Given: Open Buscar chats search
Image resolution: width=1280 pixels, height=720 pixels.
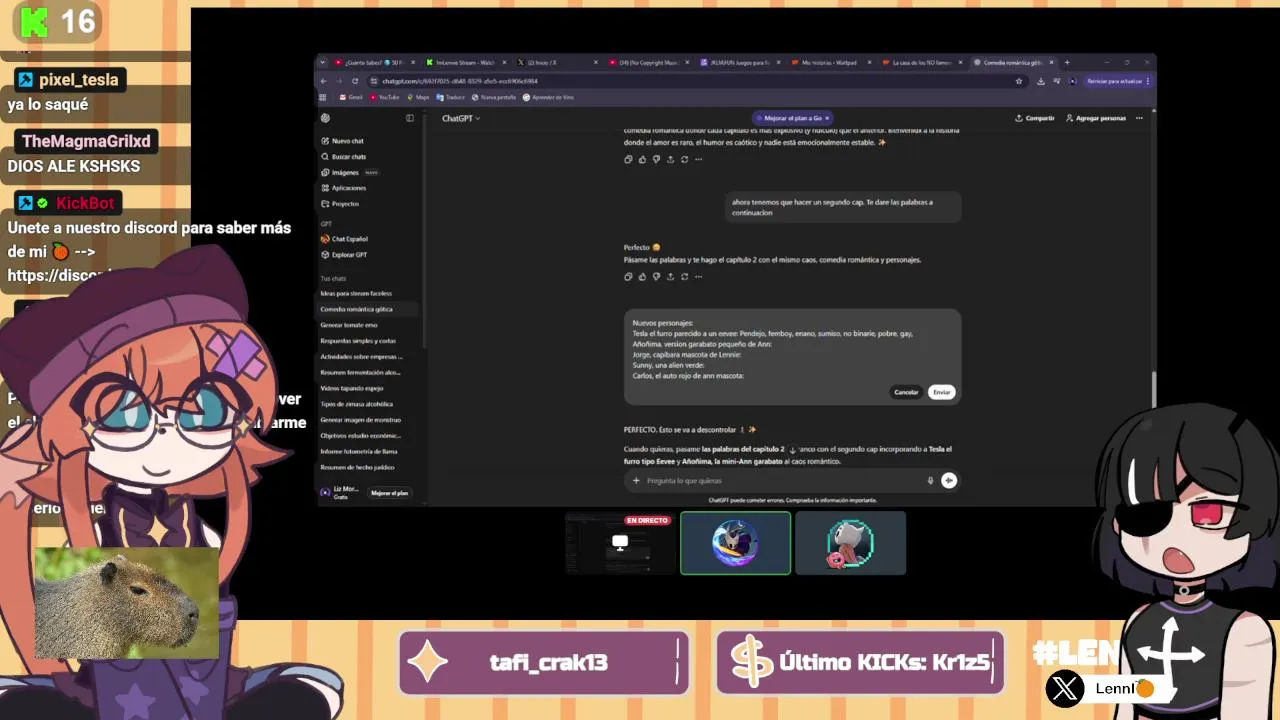Looking at the screenshot, I should click(x=343, y=157).
